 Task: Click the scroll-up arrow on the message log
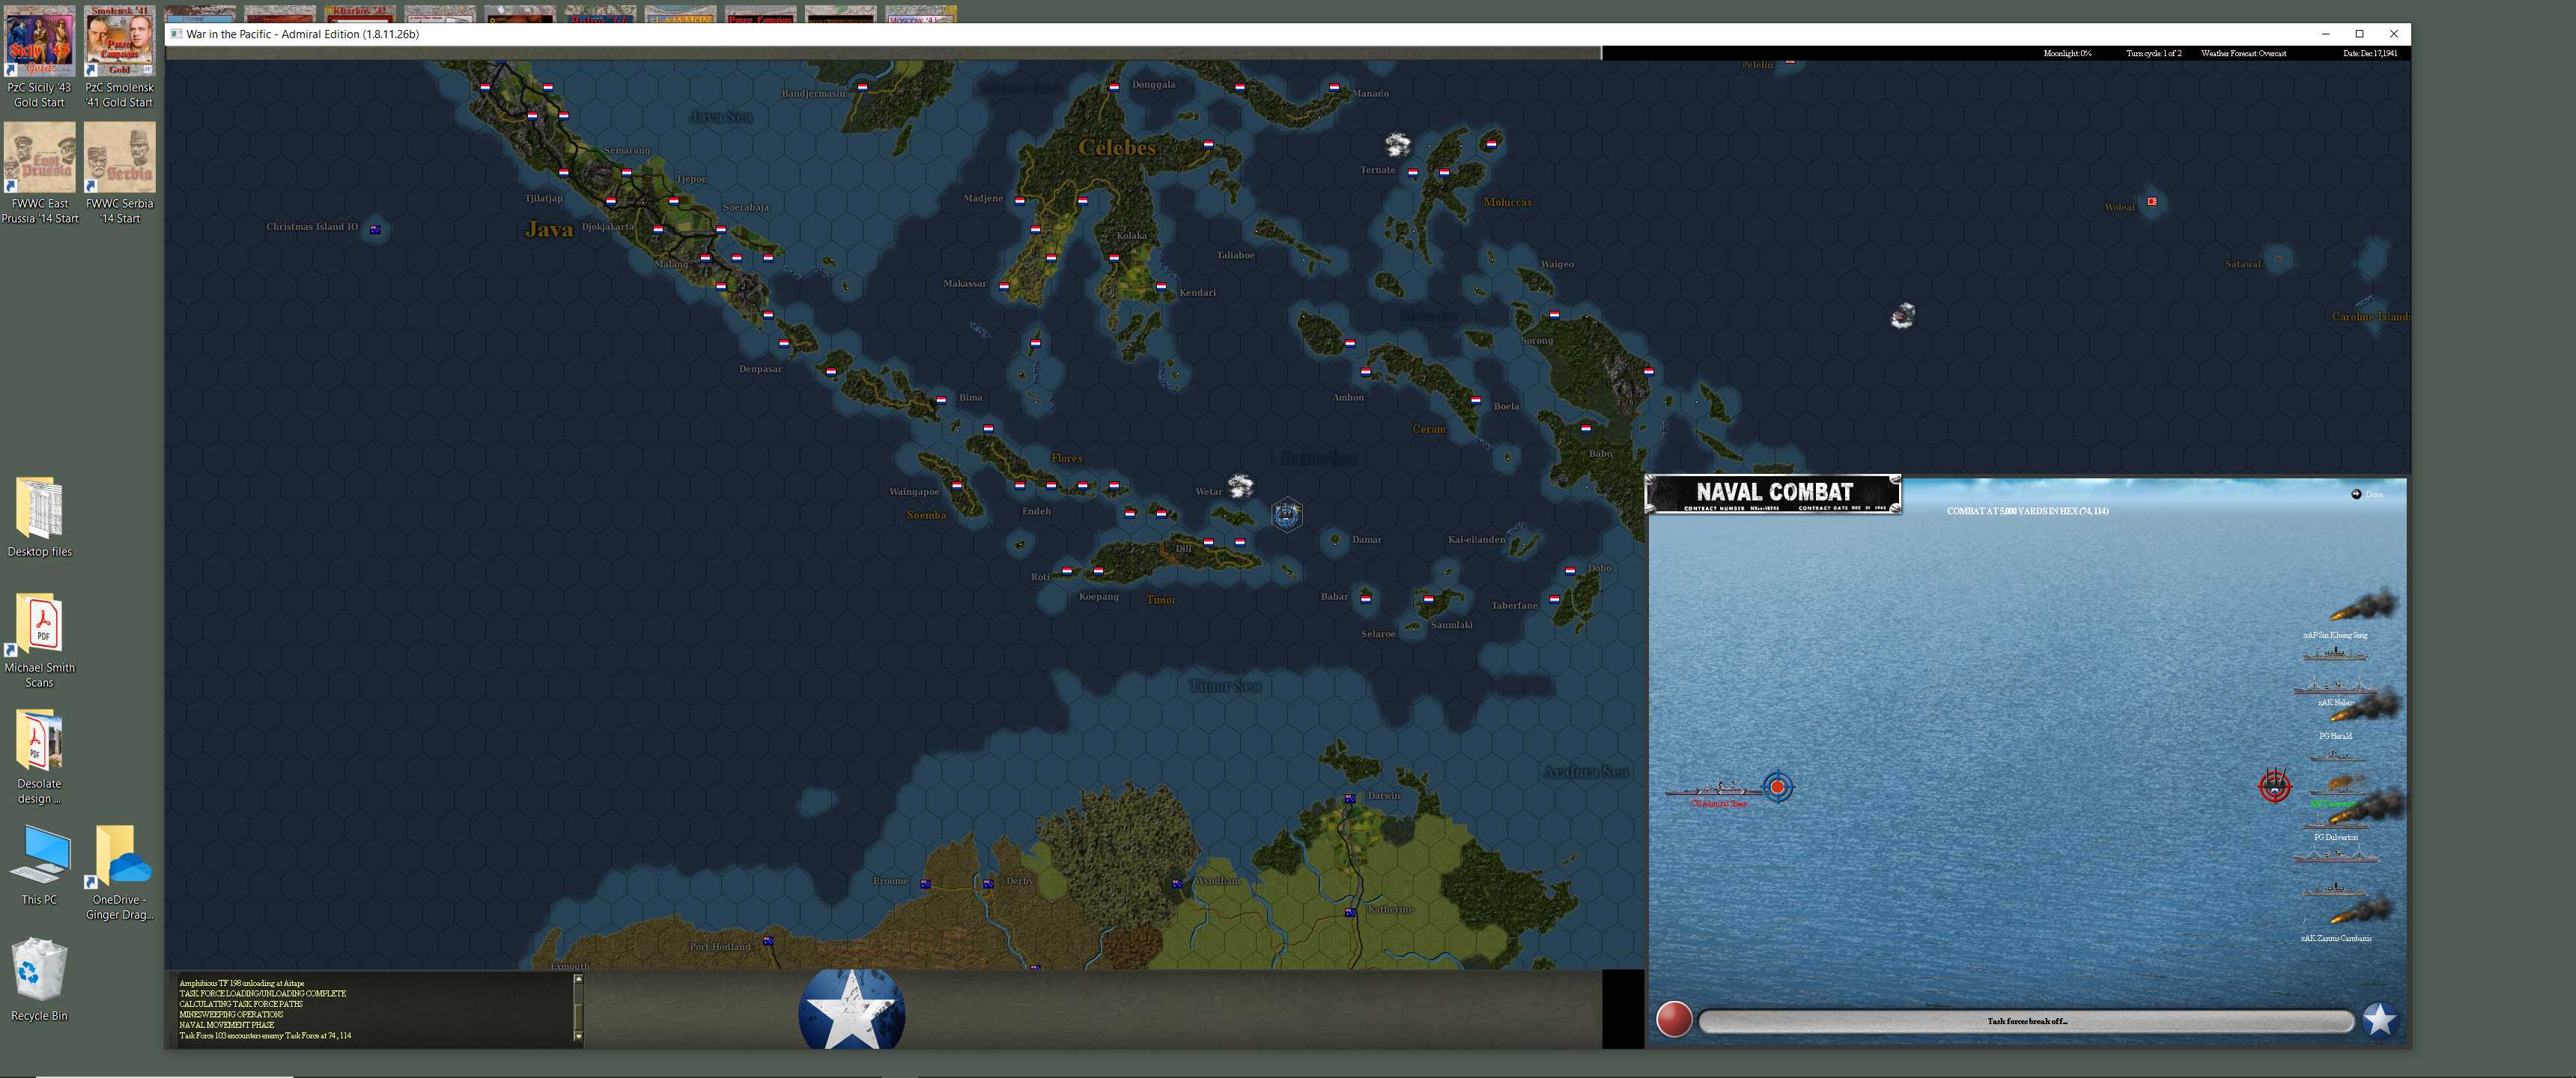[578, 980]
